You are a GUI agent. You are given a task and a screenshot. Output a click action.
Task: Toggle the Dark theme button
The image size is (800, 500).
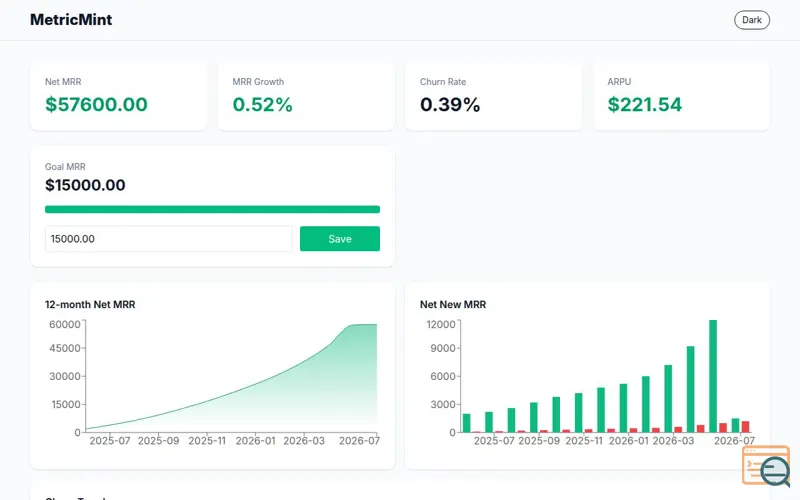(x=752, y=20)
